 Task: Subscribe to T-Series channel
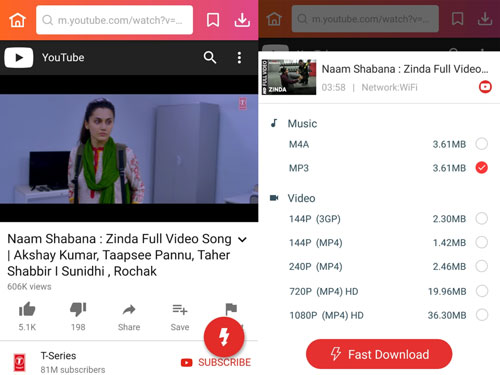click(x=216, y=362)
